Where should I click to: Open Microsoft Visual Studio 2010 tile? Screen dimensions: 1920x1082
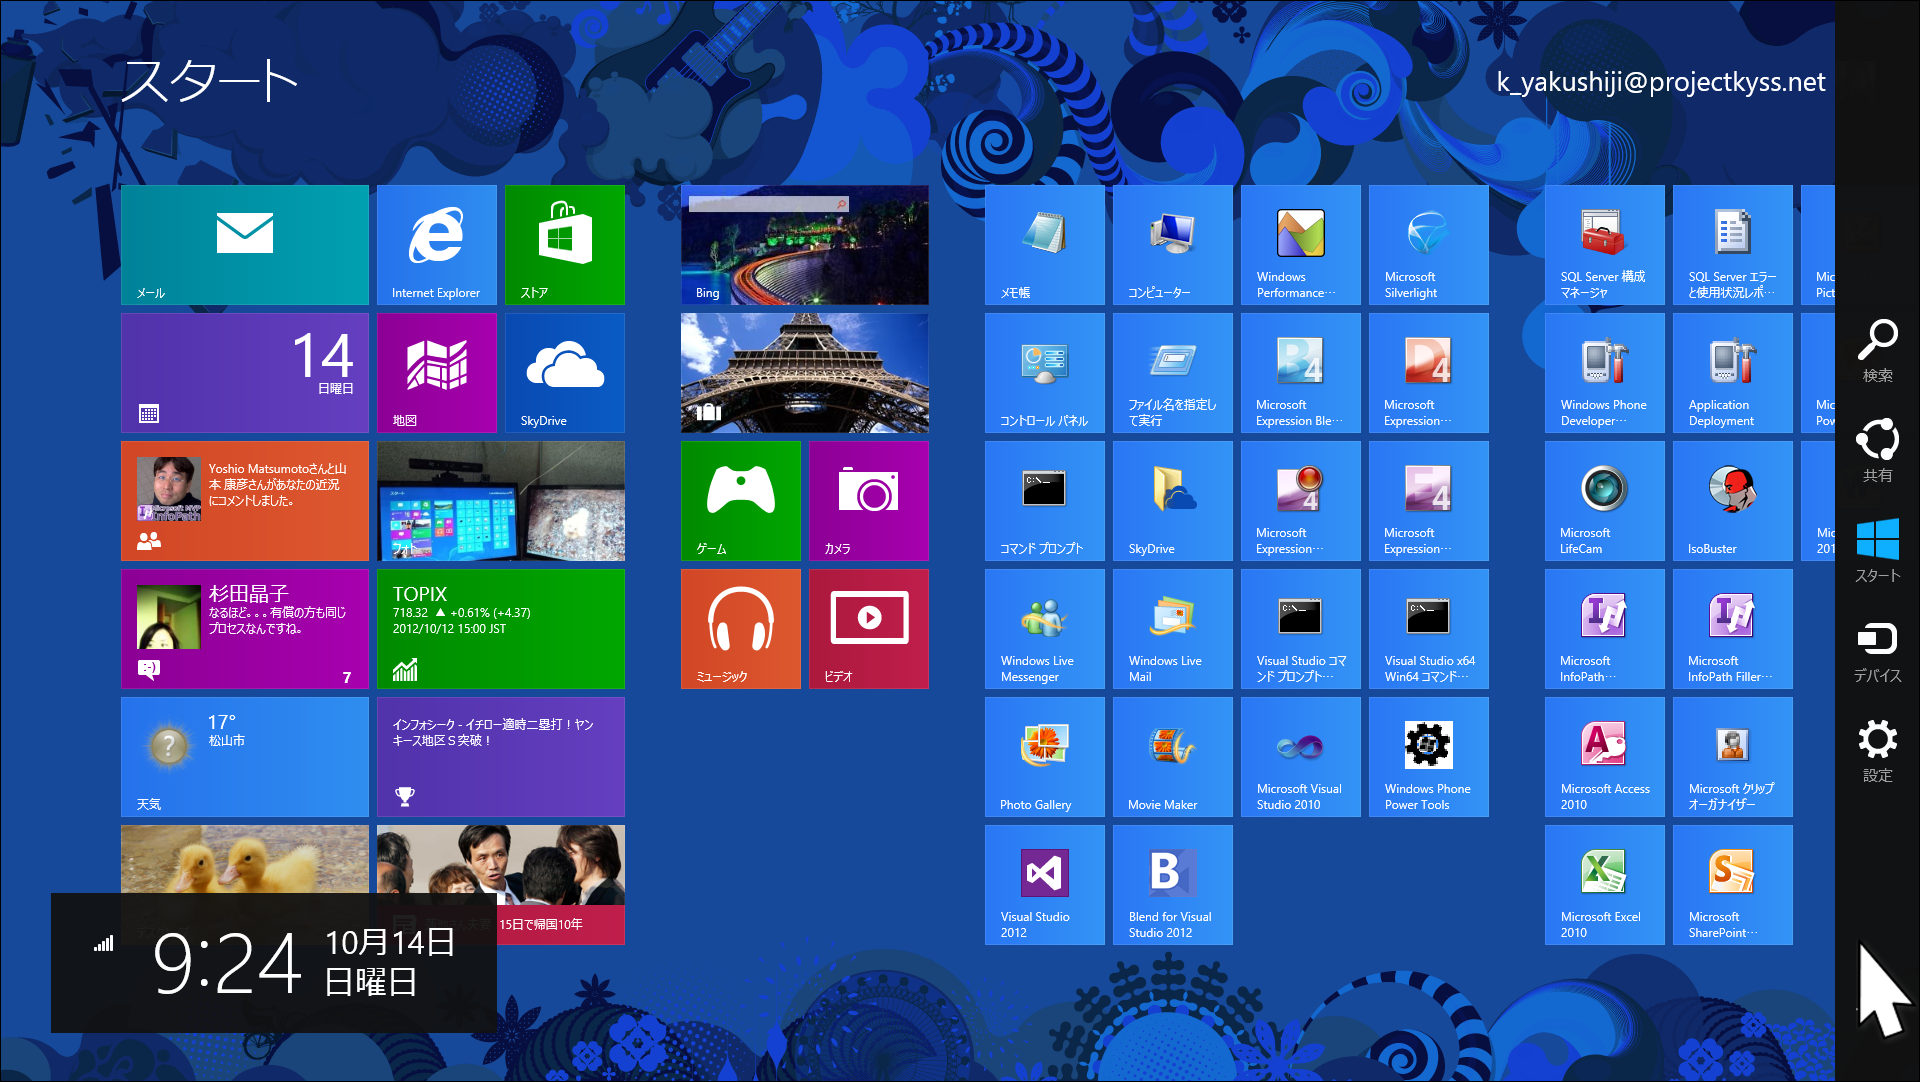(x=1301, y=757)
